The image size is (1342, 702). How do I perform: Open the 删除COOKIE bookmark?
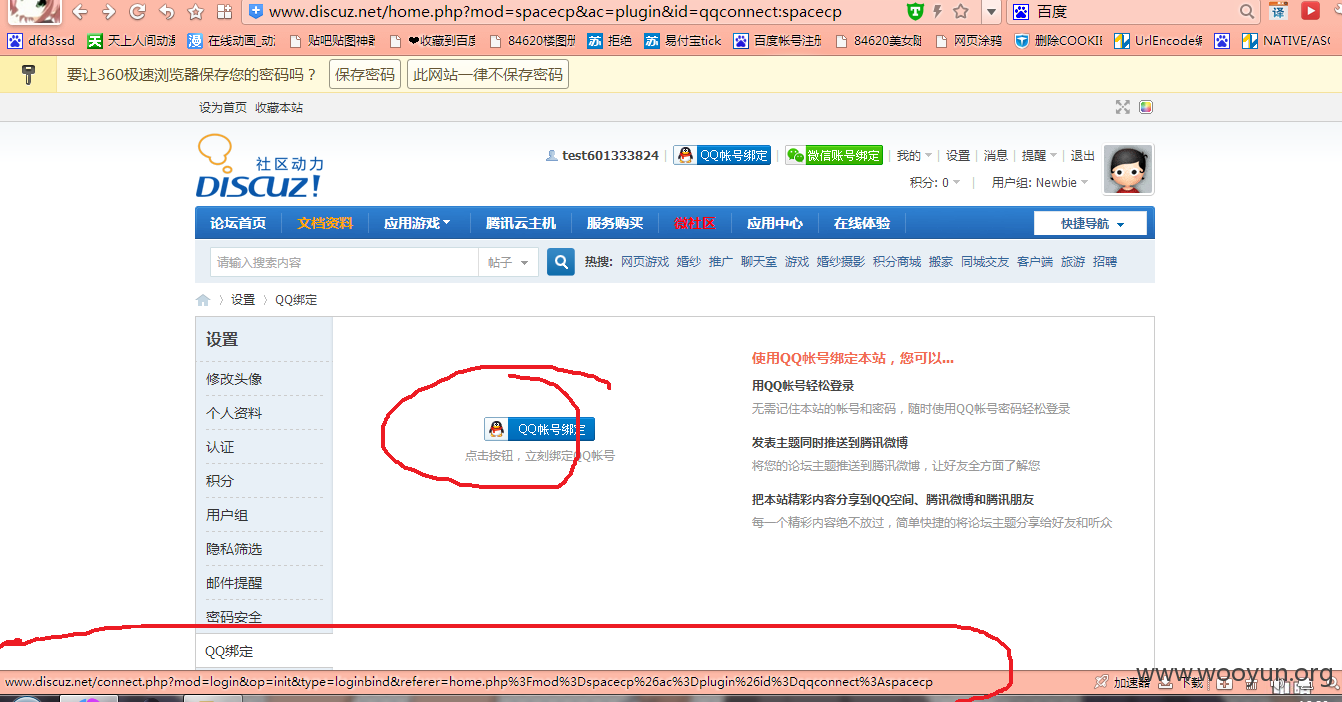(1058, 41)
